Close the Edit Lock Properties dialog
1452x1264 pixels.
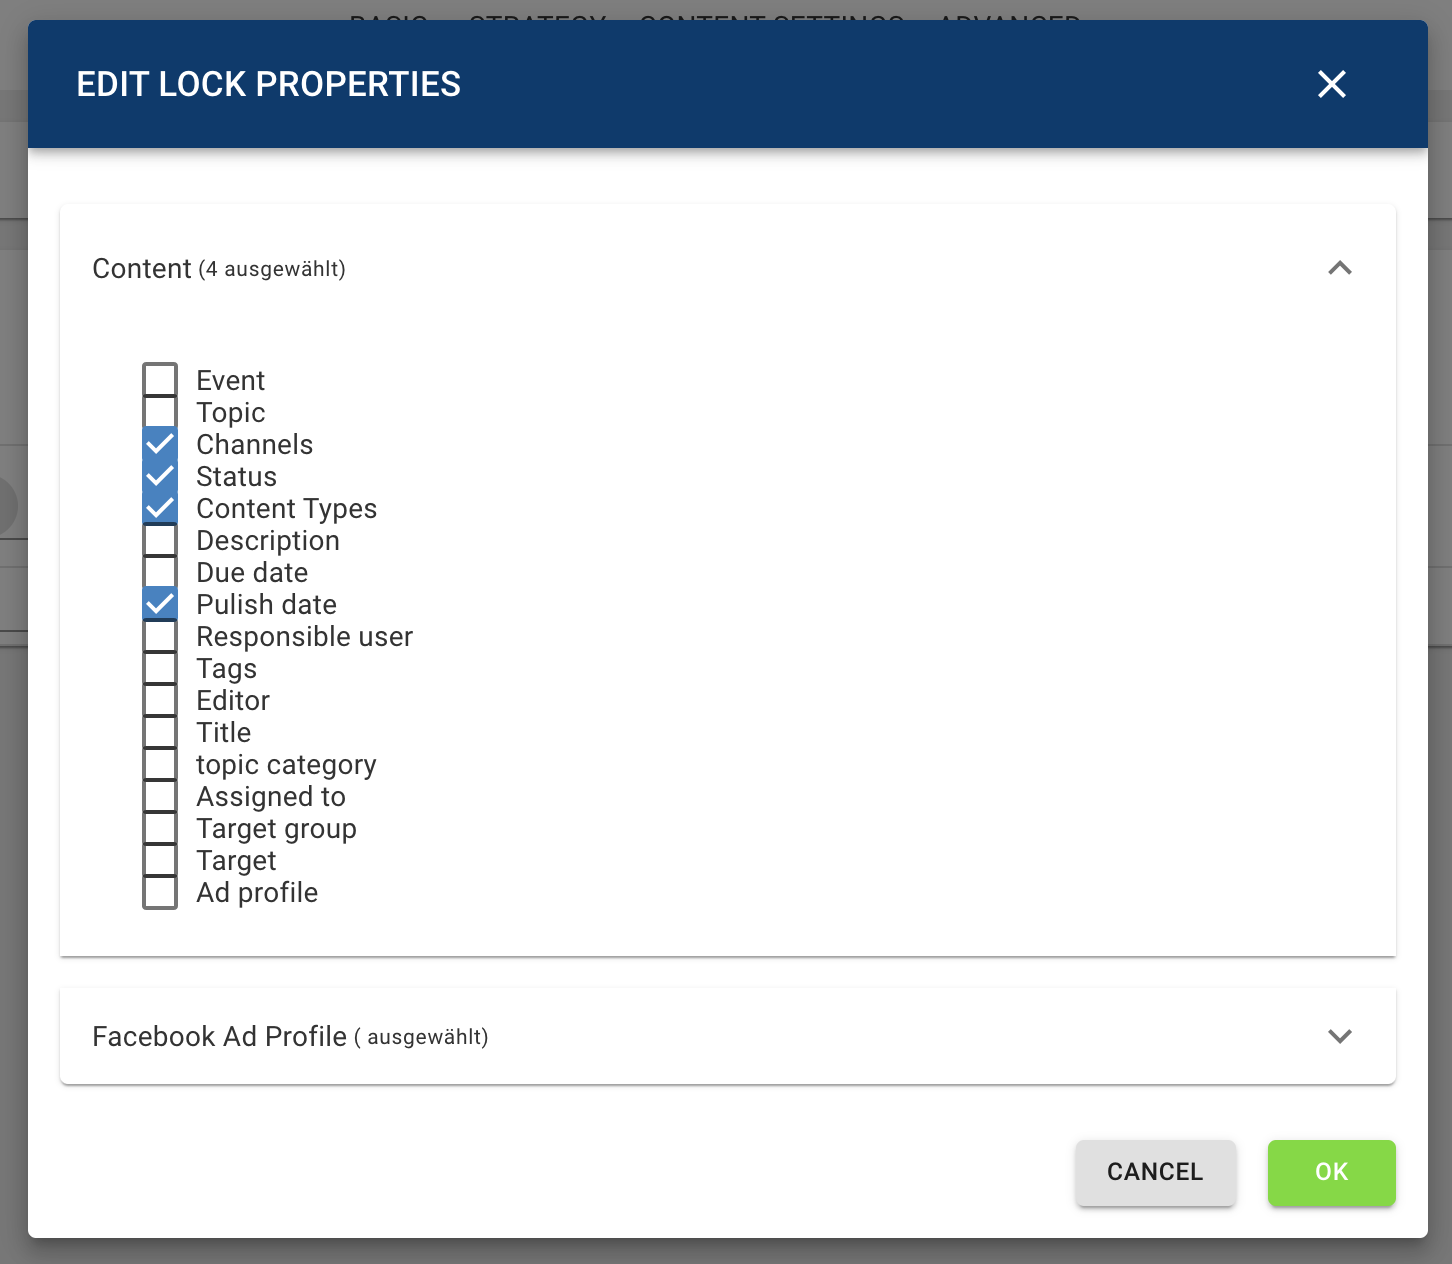pos(1331,84)
